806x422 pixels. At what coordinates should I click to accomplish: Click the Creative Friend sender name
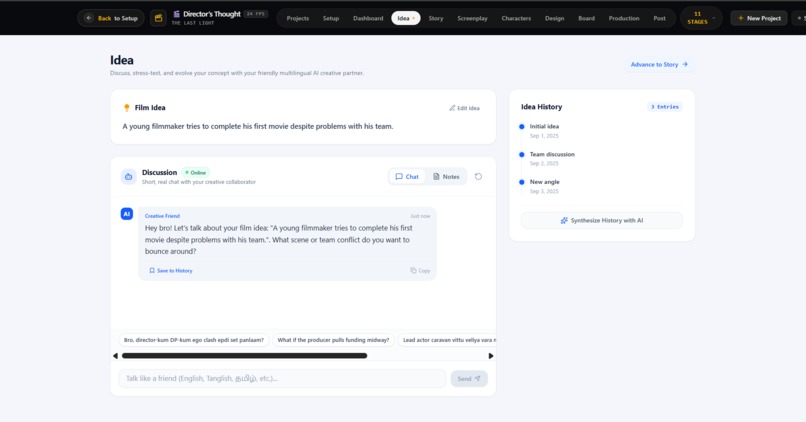click(x=162, y=216)
